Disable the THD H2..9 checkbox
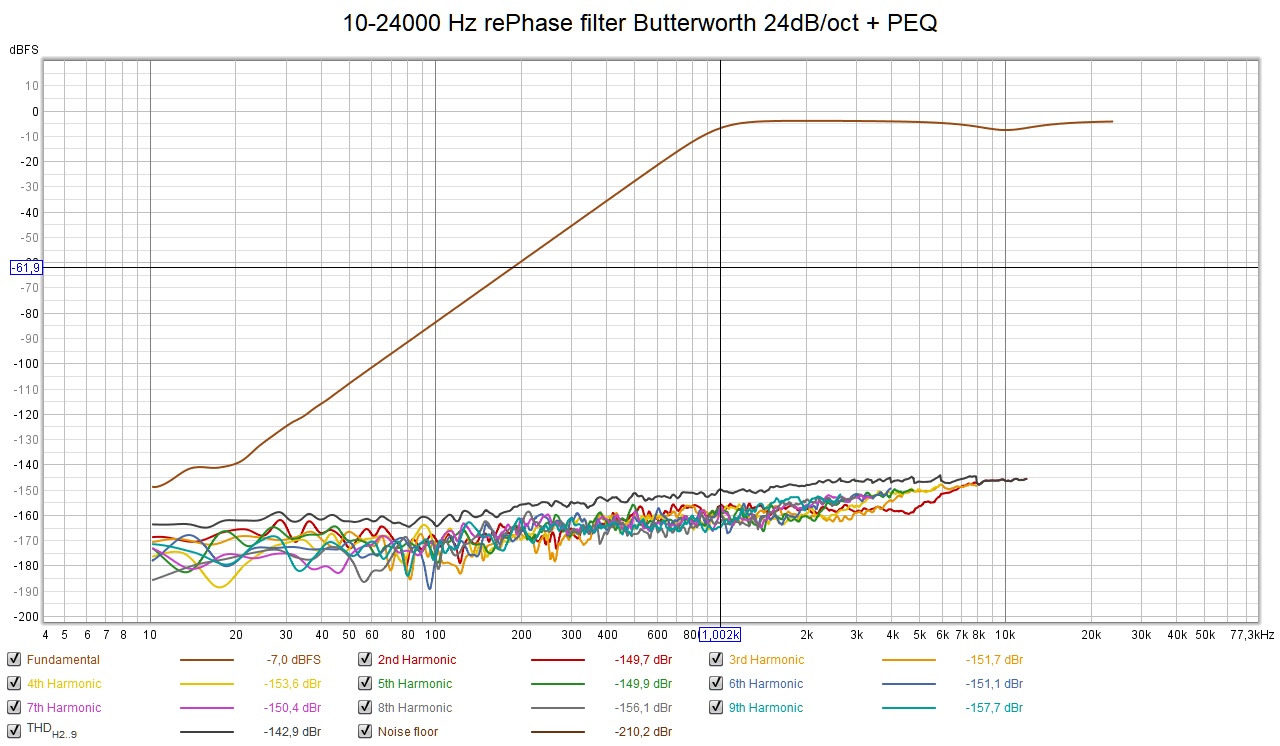This screenshot has height=746, width=1280. click(14, 732)
